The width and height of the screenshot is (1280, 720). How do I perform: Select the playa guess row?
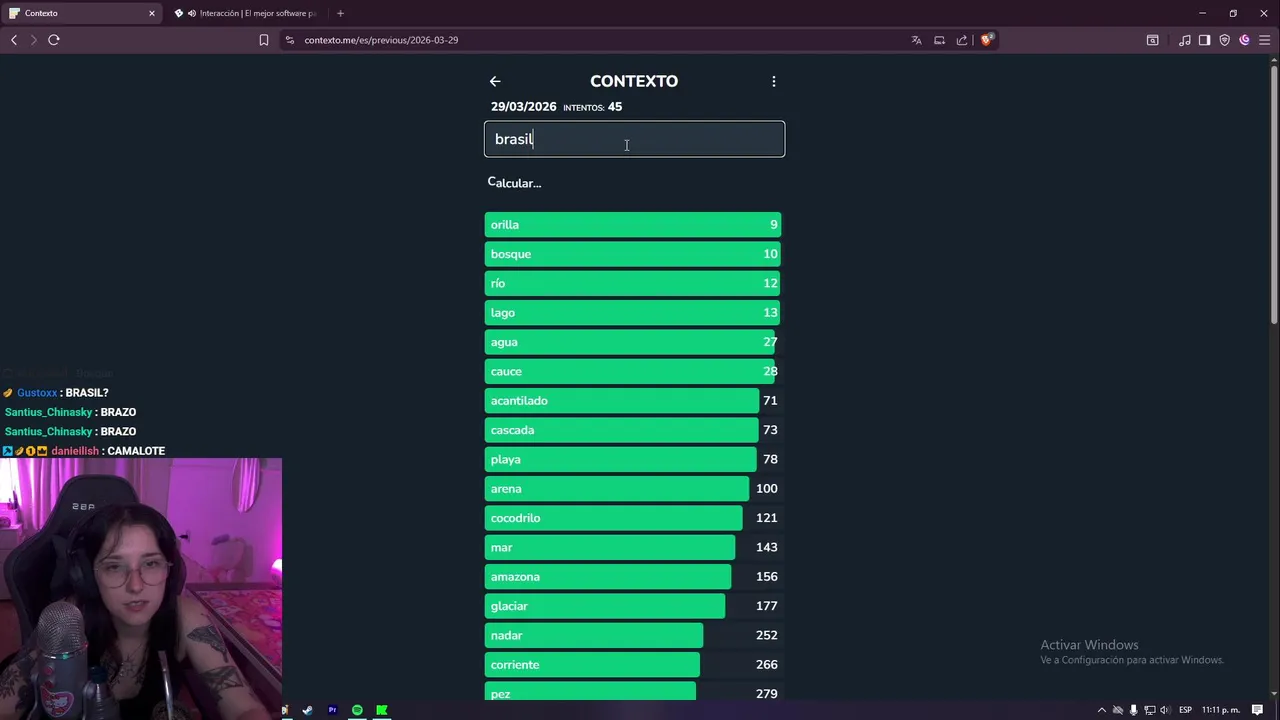tap(634, 459)
